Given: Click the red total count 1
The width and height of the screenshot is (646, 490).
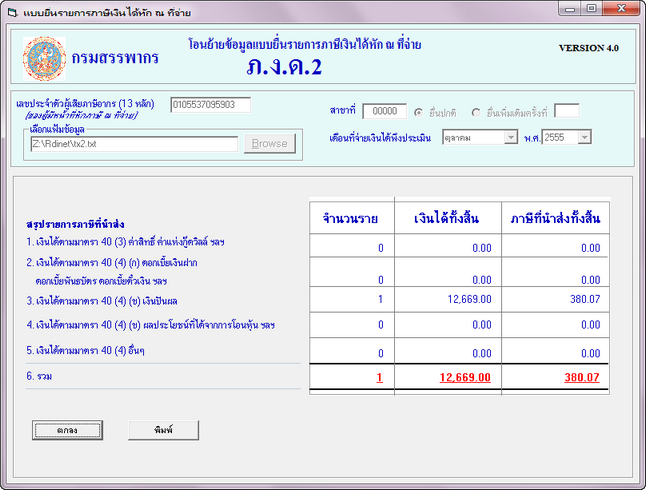Looking at the screenshot, I should click(379, 377).
